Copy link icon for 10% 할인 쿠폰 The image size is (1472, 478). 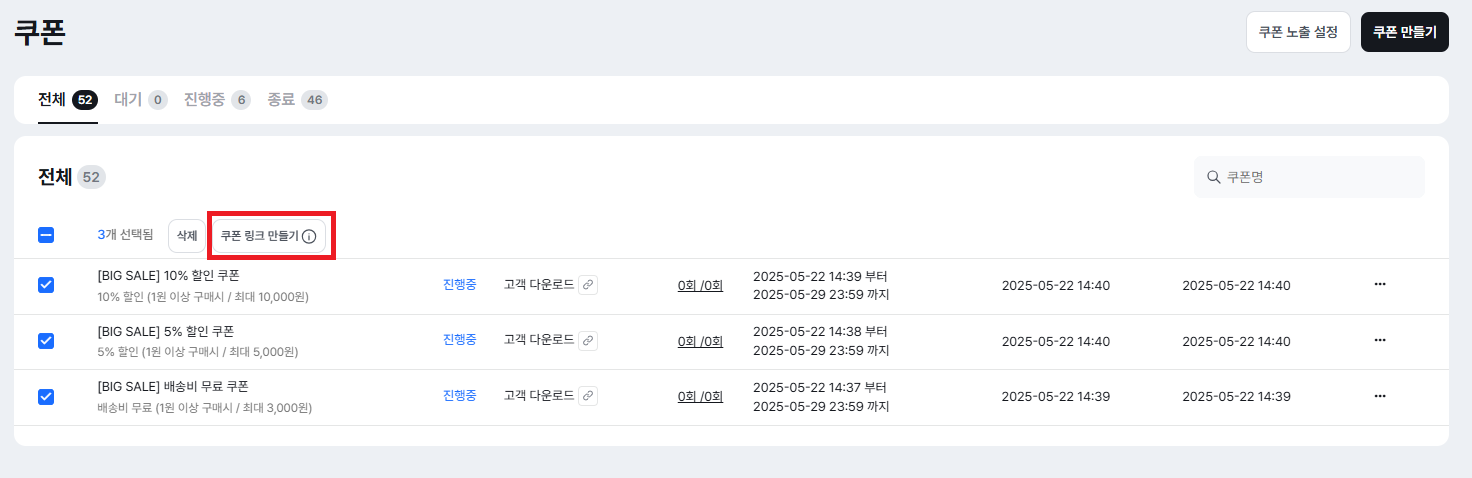589,285
